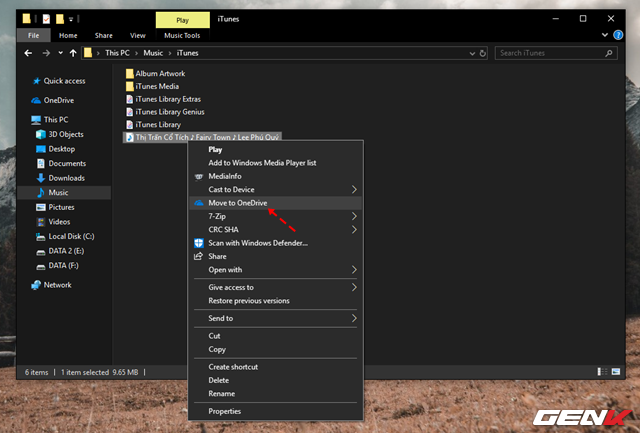
Task: Click the Windows Defender shield icon
Action: pyautogui.click(x=198, y=242)
